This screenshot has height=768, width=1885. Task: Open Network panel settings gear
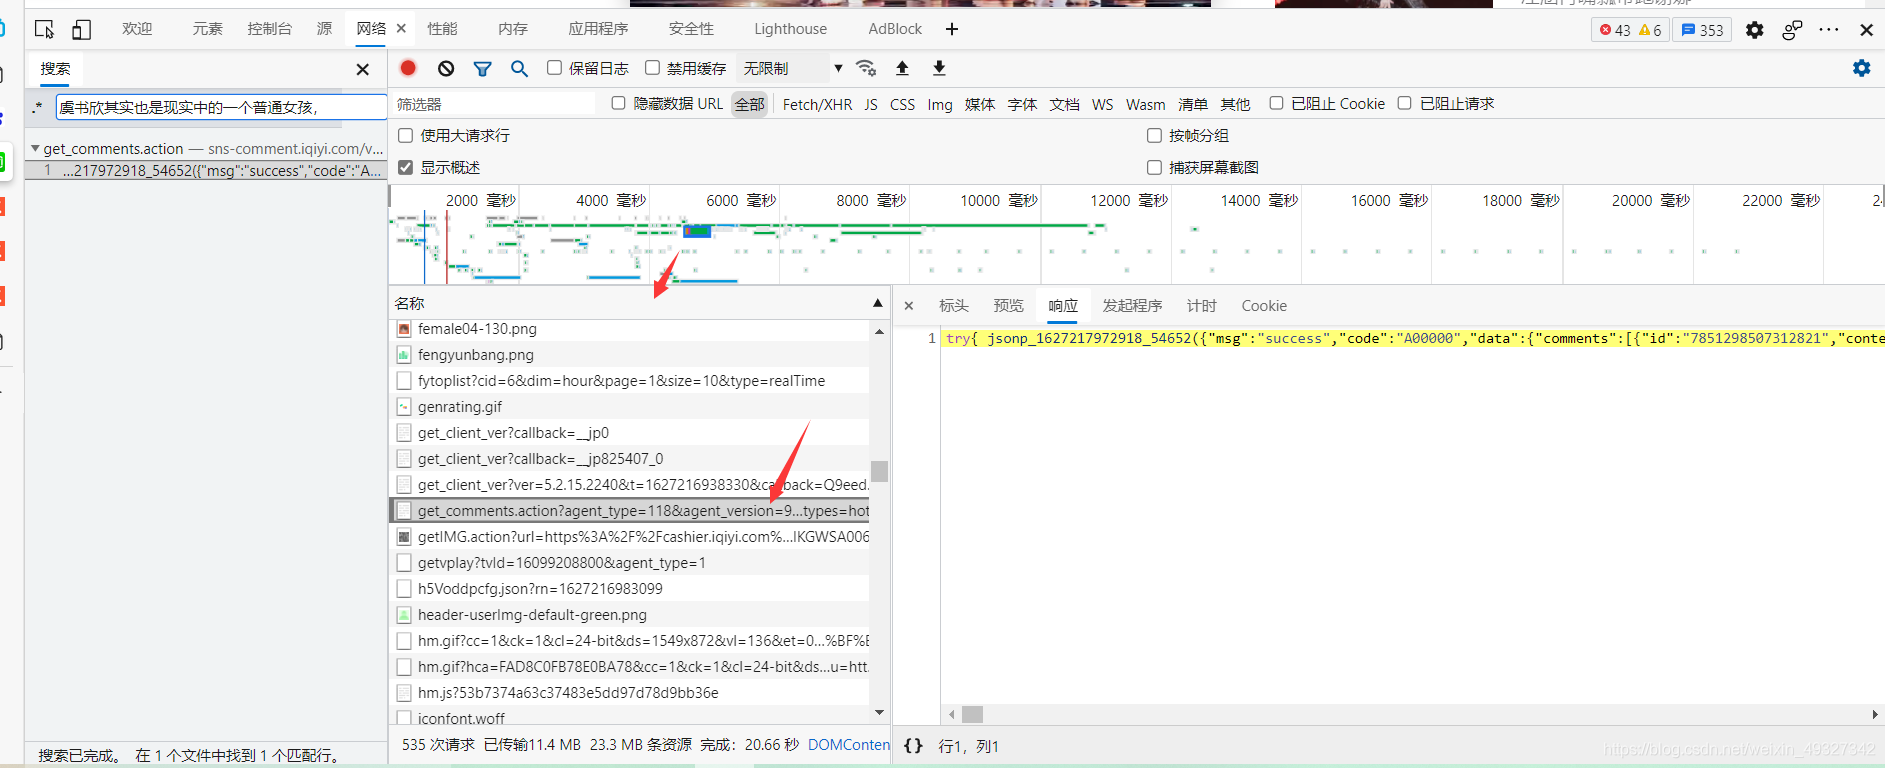[x=1861, y=68]
